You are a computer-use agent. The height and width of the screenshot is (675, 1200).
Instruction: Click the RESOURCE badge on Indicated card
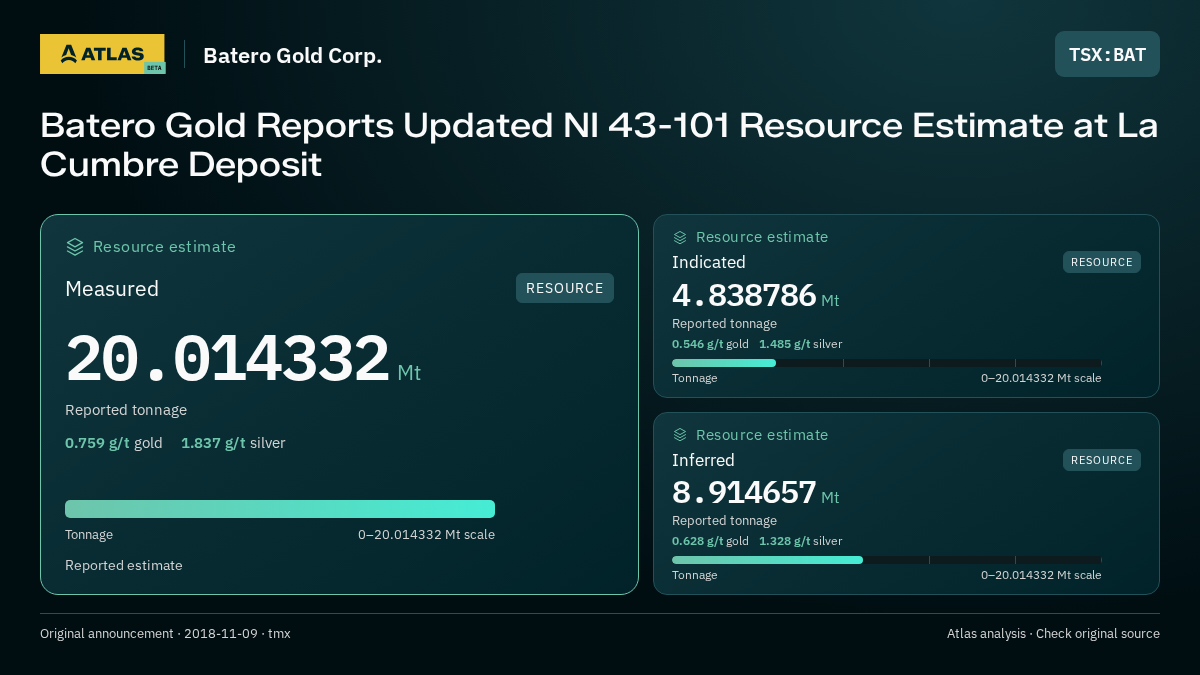(x=1102, y=262)
